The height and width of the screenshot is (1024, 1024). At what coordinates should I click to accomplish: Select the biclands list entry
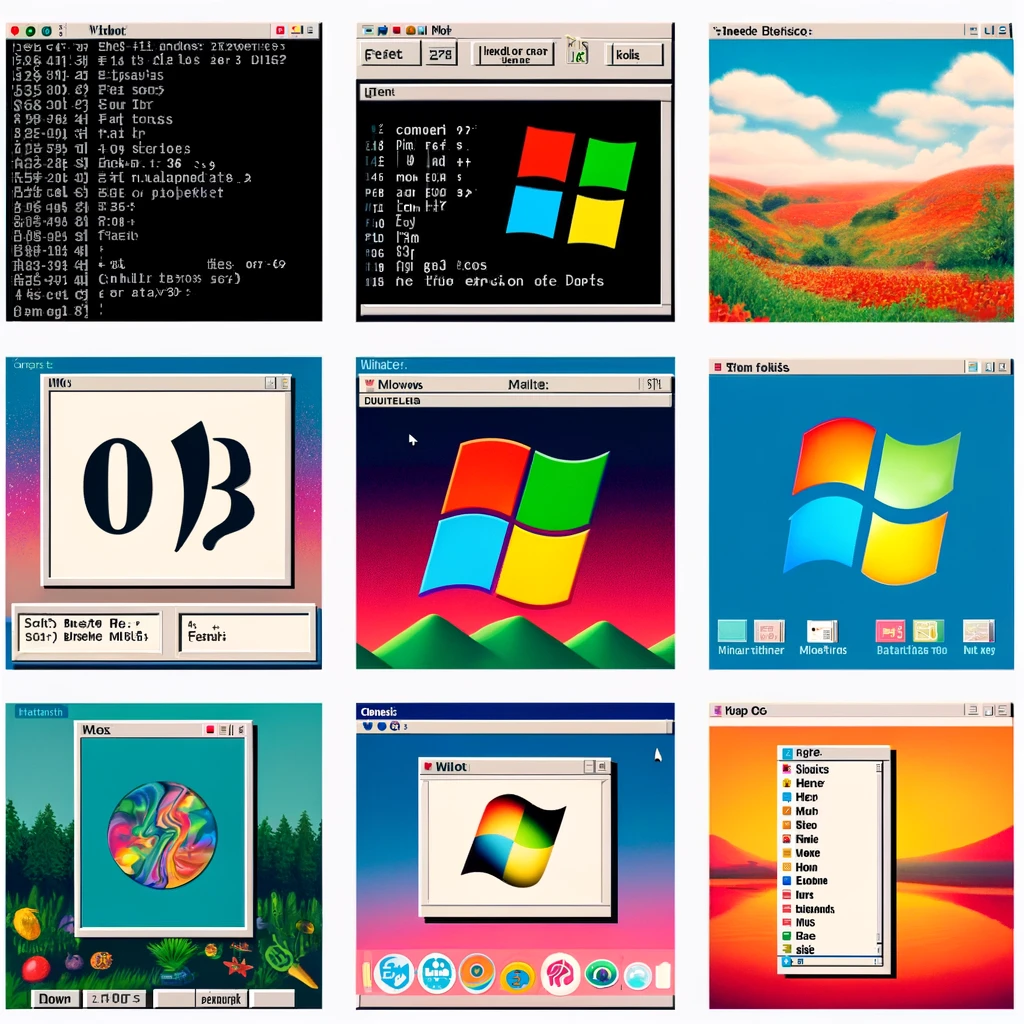coord(814,908)
